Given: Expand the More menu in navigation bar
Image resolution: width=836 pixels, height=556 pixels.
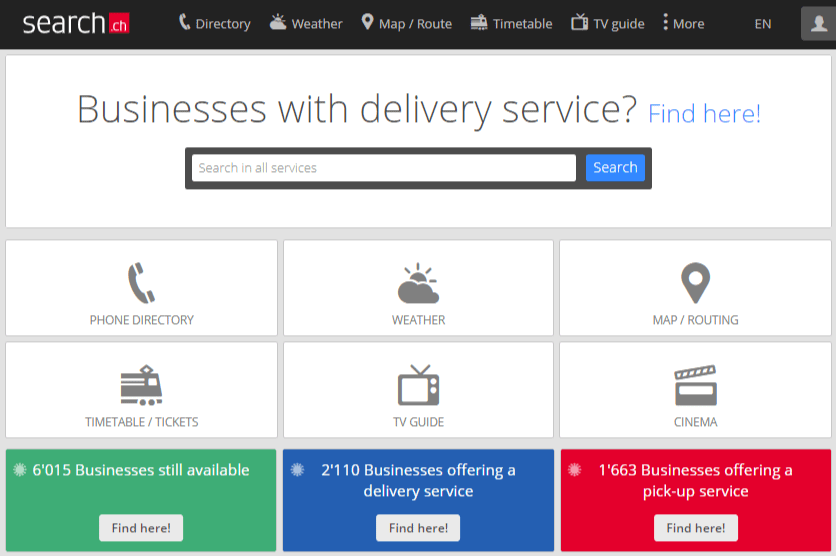Looking at the screenshot, I should coord(684,23).
